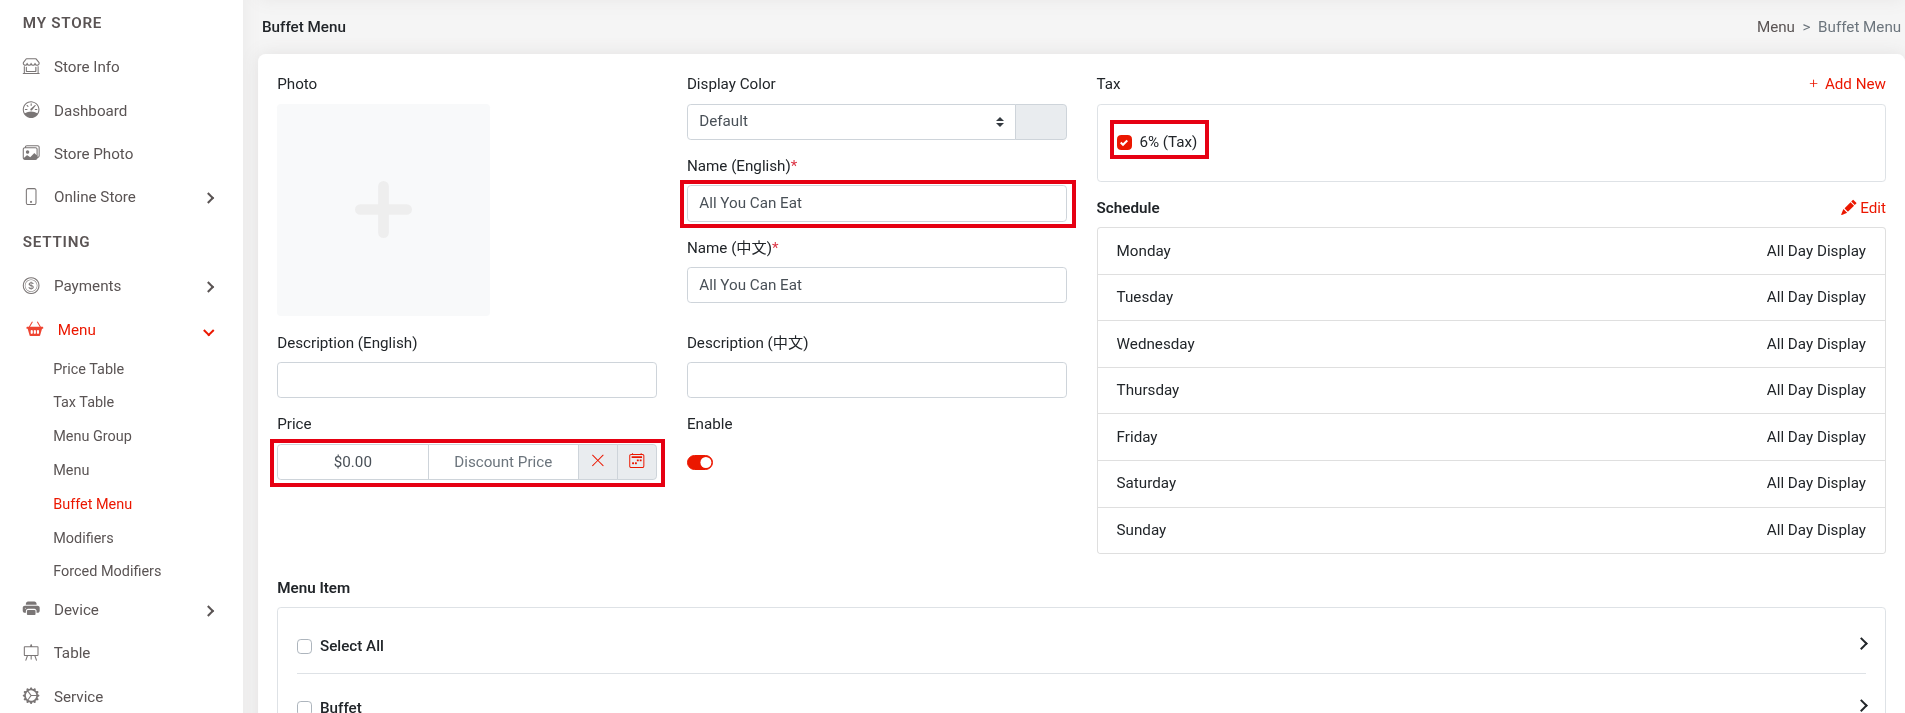1905x713 pixels.
Task: Expand the Select All row chevron
Action: (1863, 643)
